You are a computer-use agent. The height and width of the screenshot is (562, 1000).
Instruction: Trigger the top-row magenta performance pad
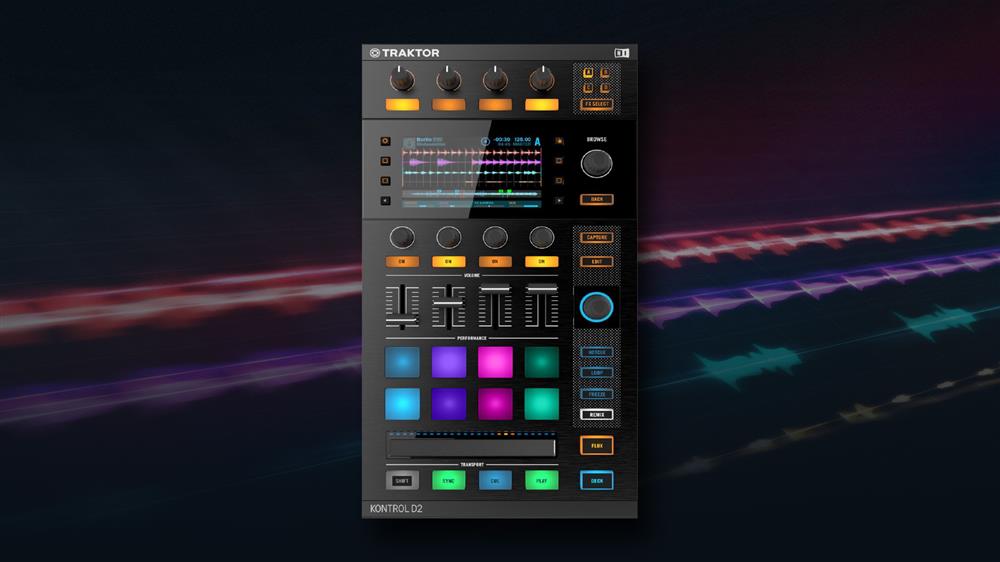[495, 362]
